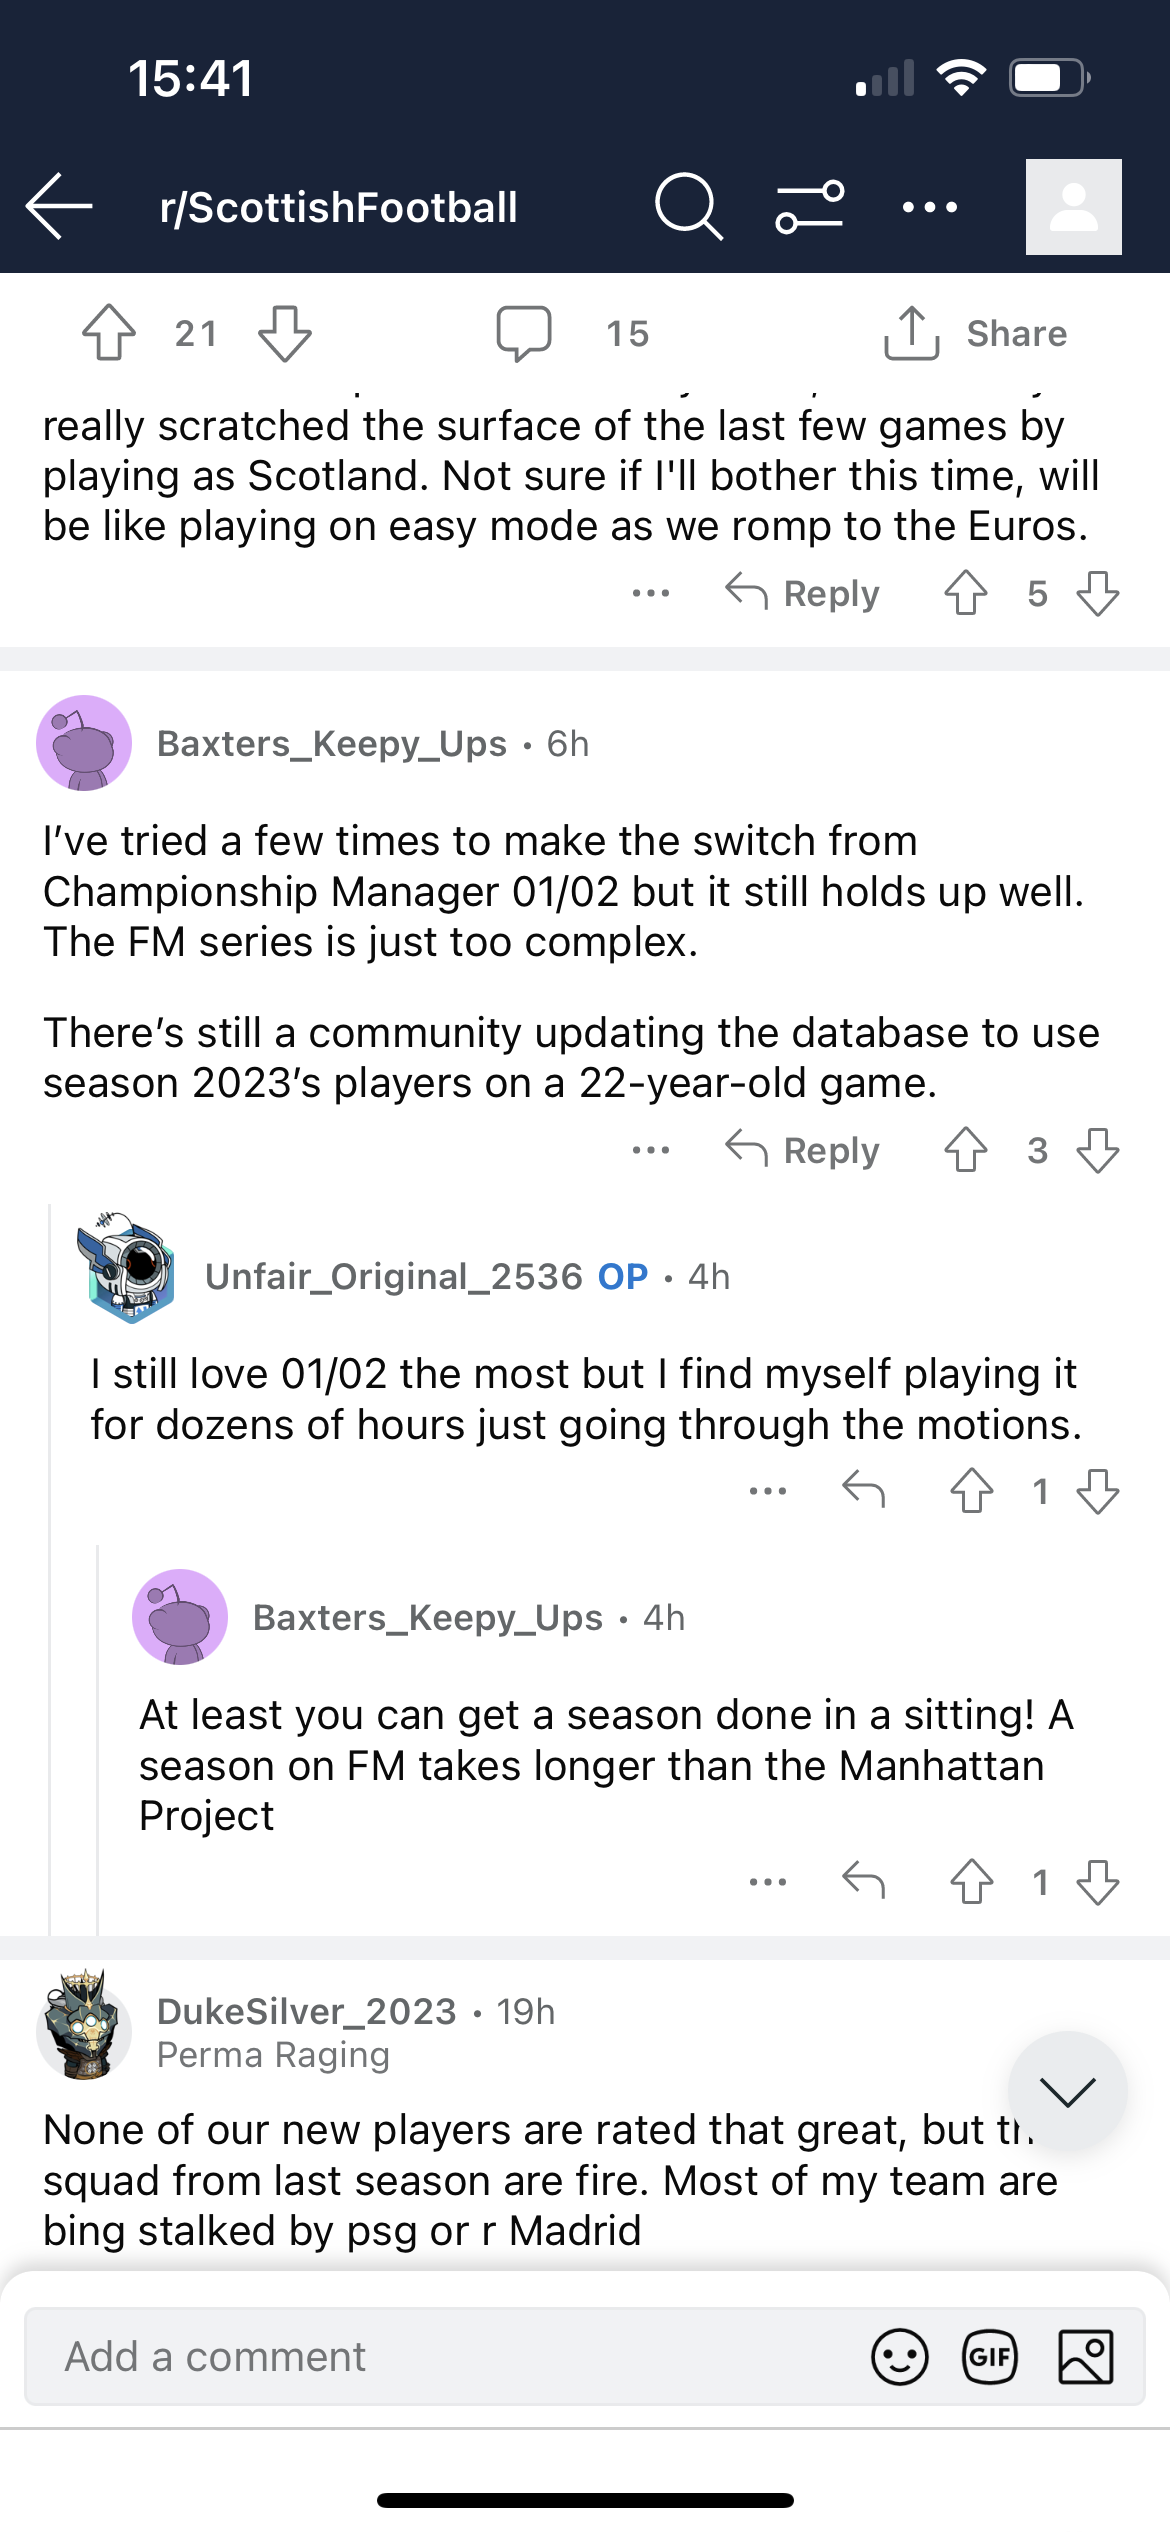Open the 15 comments icon
The height and width of the screenshot is (2532, 1170).
pos(524,333)
